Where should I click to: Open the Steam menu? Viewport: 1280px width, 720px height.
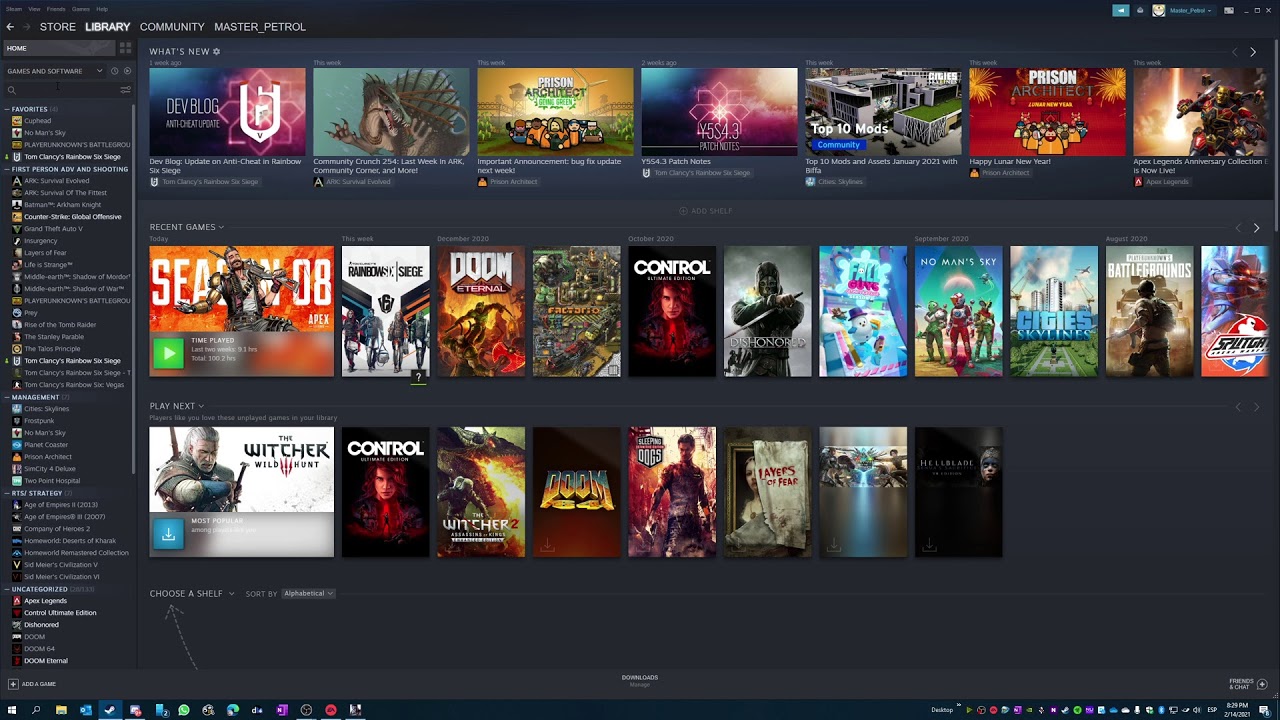(x=14, y=9)
